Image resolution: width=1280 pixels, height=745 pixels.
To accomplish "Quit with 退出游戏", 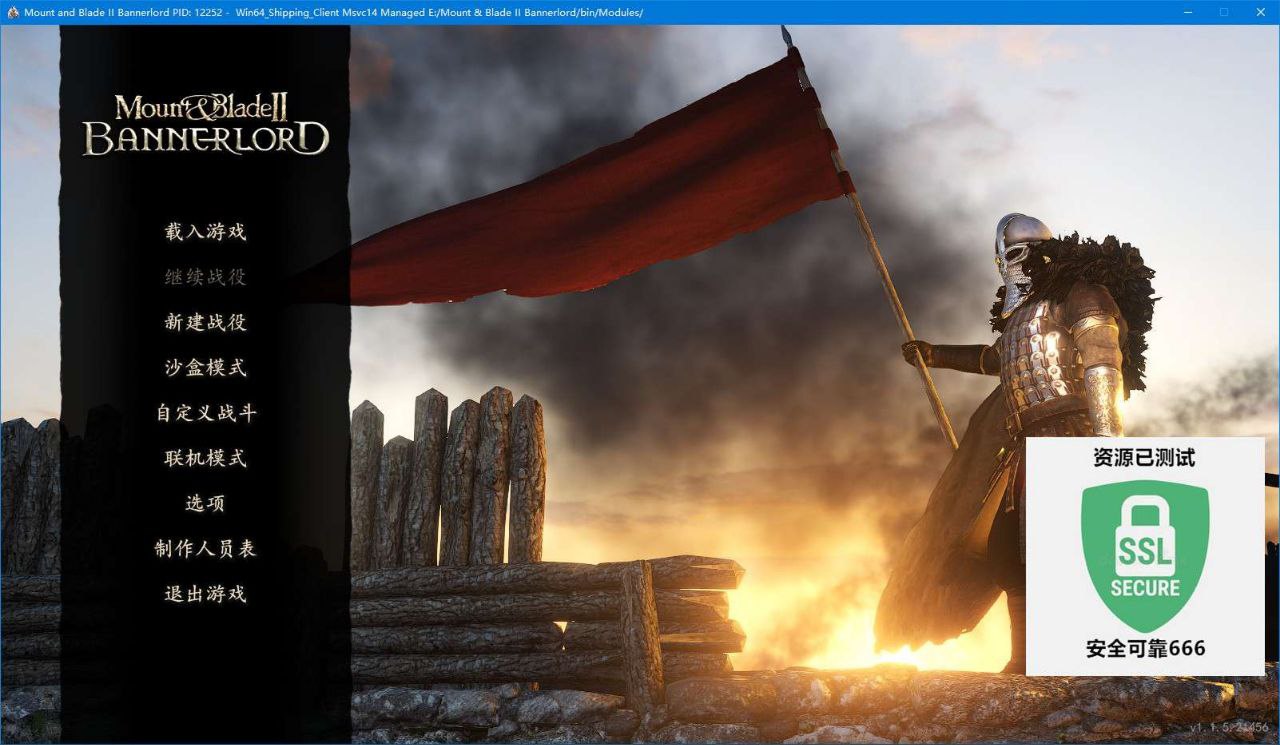I will tap(205, 593).
